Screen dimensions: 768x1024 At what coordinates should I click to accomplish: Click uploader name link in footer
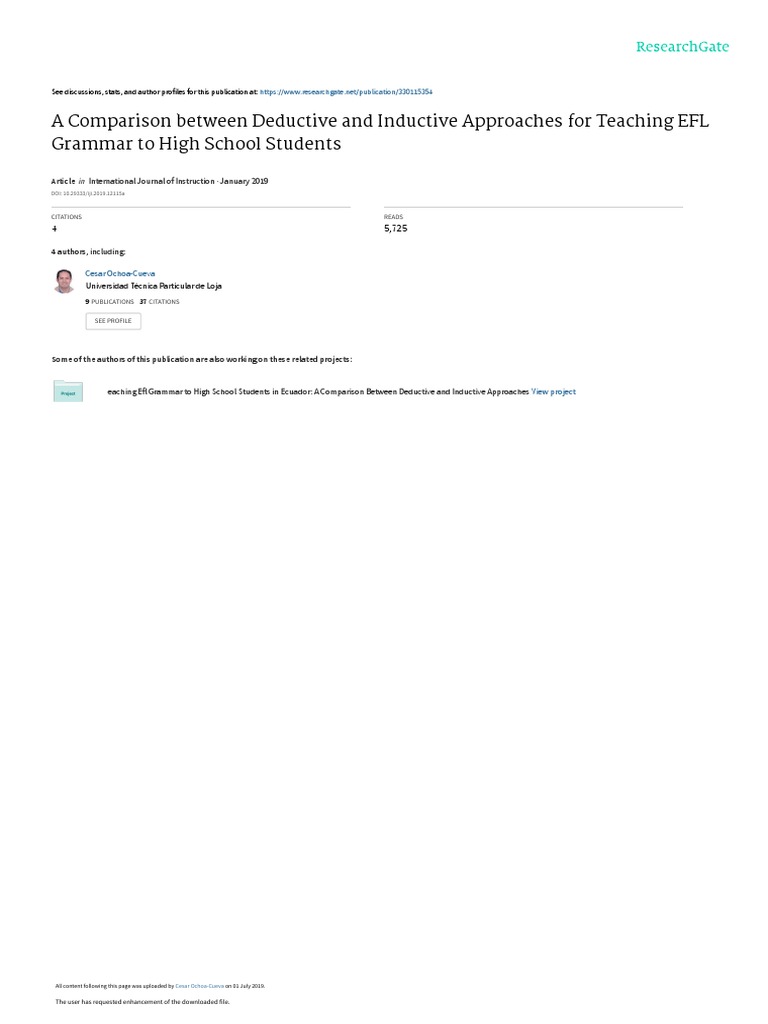200,986
